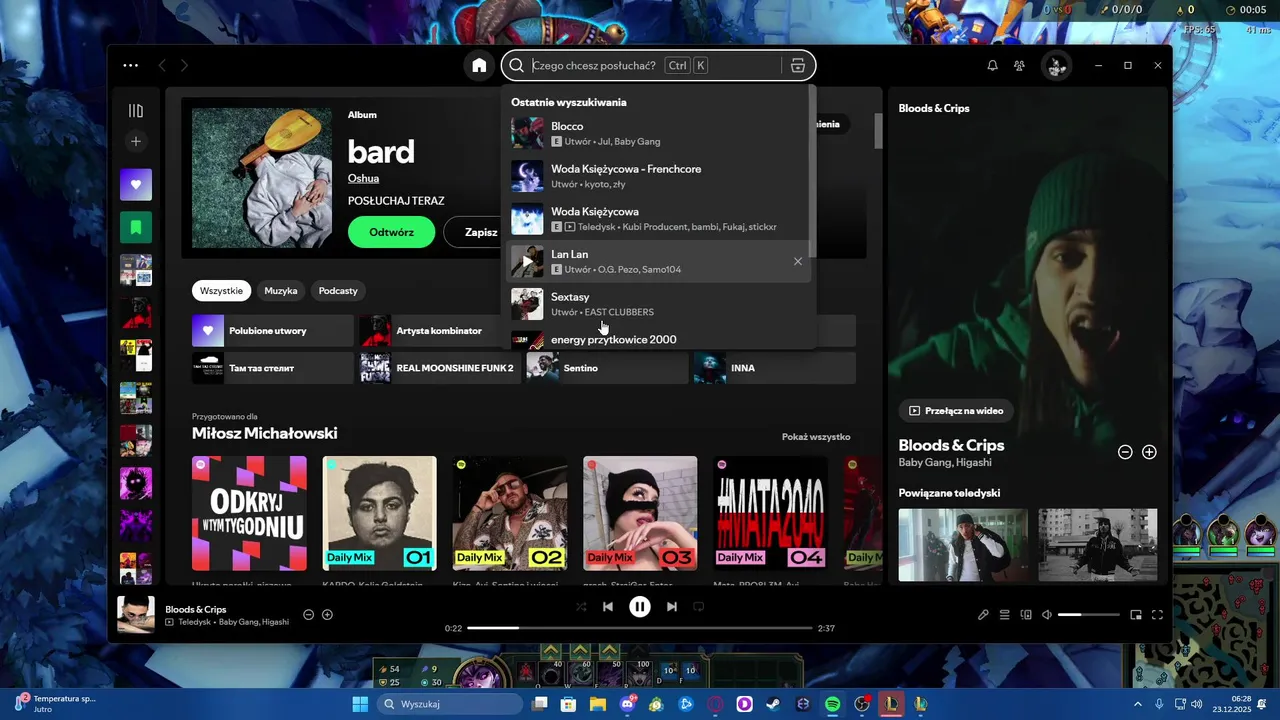
Task: Collapse Your Library sidebar icon
Action: [x=136, y=111]
